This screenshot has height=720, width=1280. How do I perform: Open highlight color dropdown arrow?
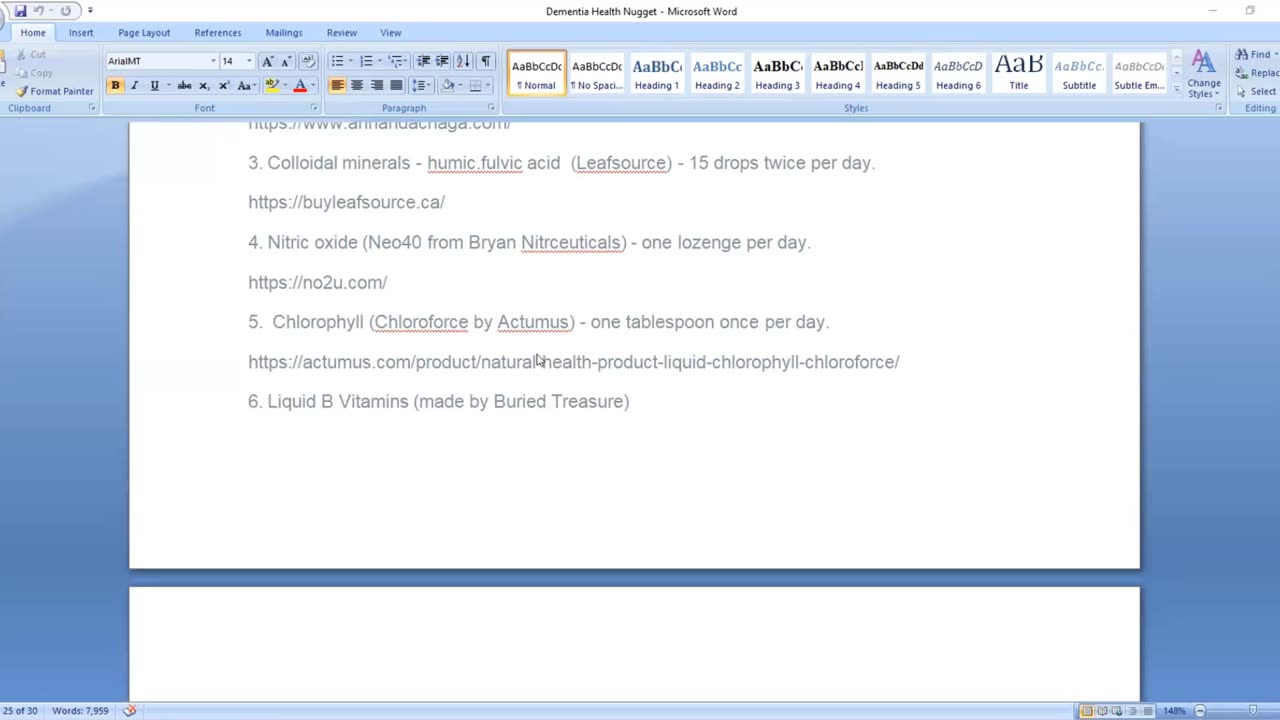[284, 86]
